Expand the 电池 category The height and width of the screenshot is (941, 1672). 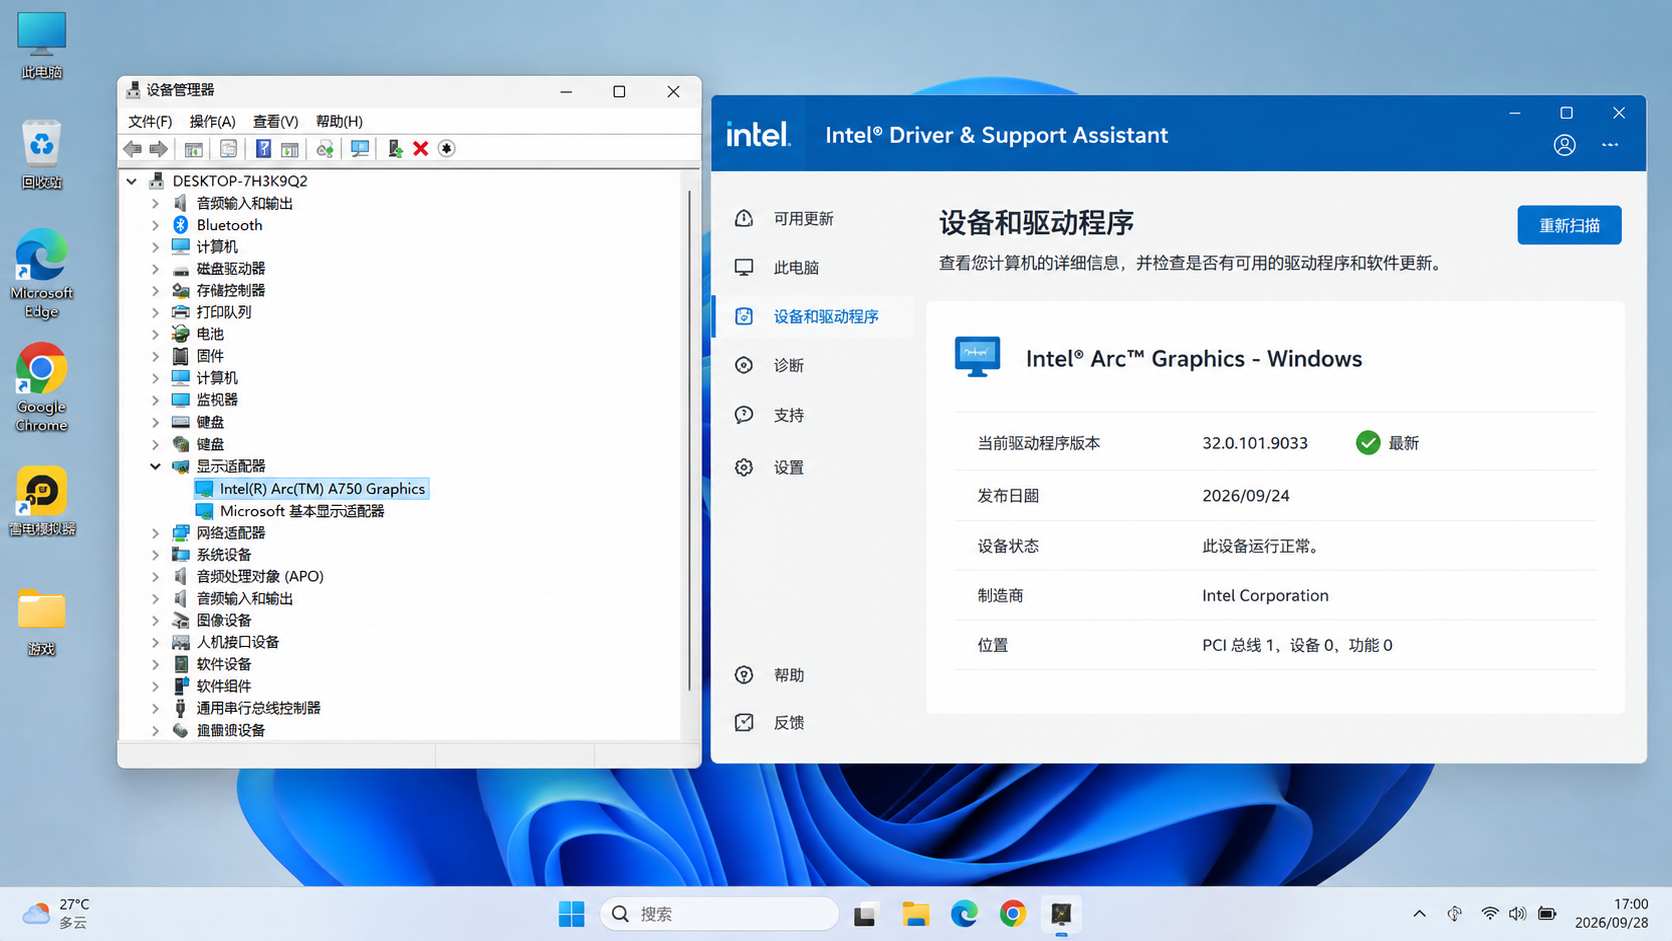point(155,334)
